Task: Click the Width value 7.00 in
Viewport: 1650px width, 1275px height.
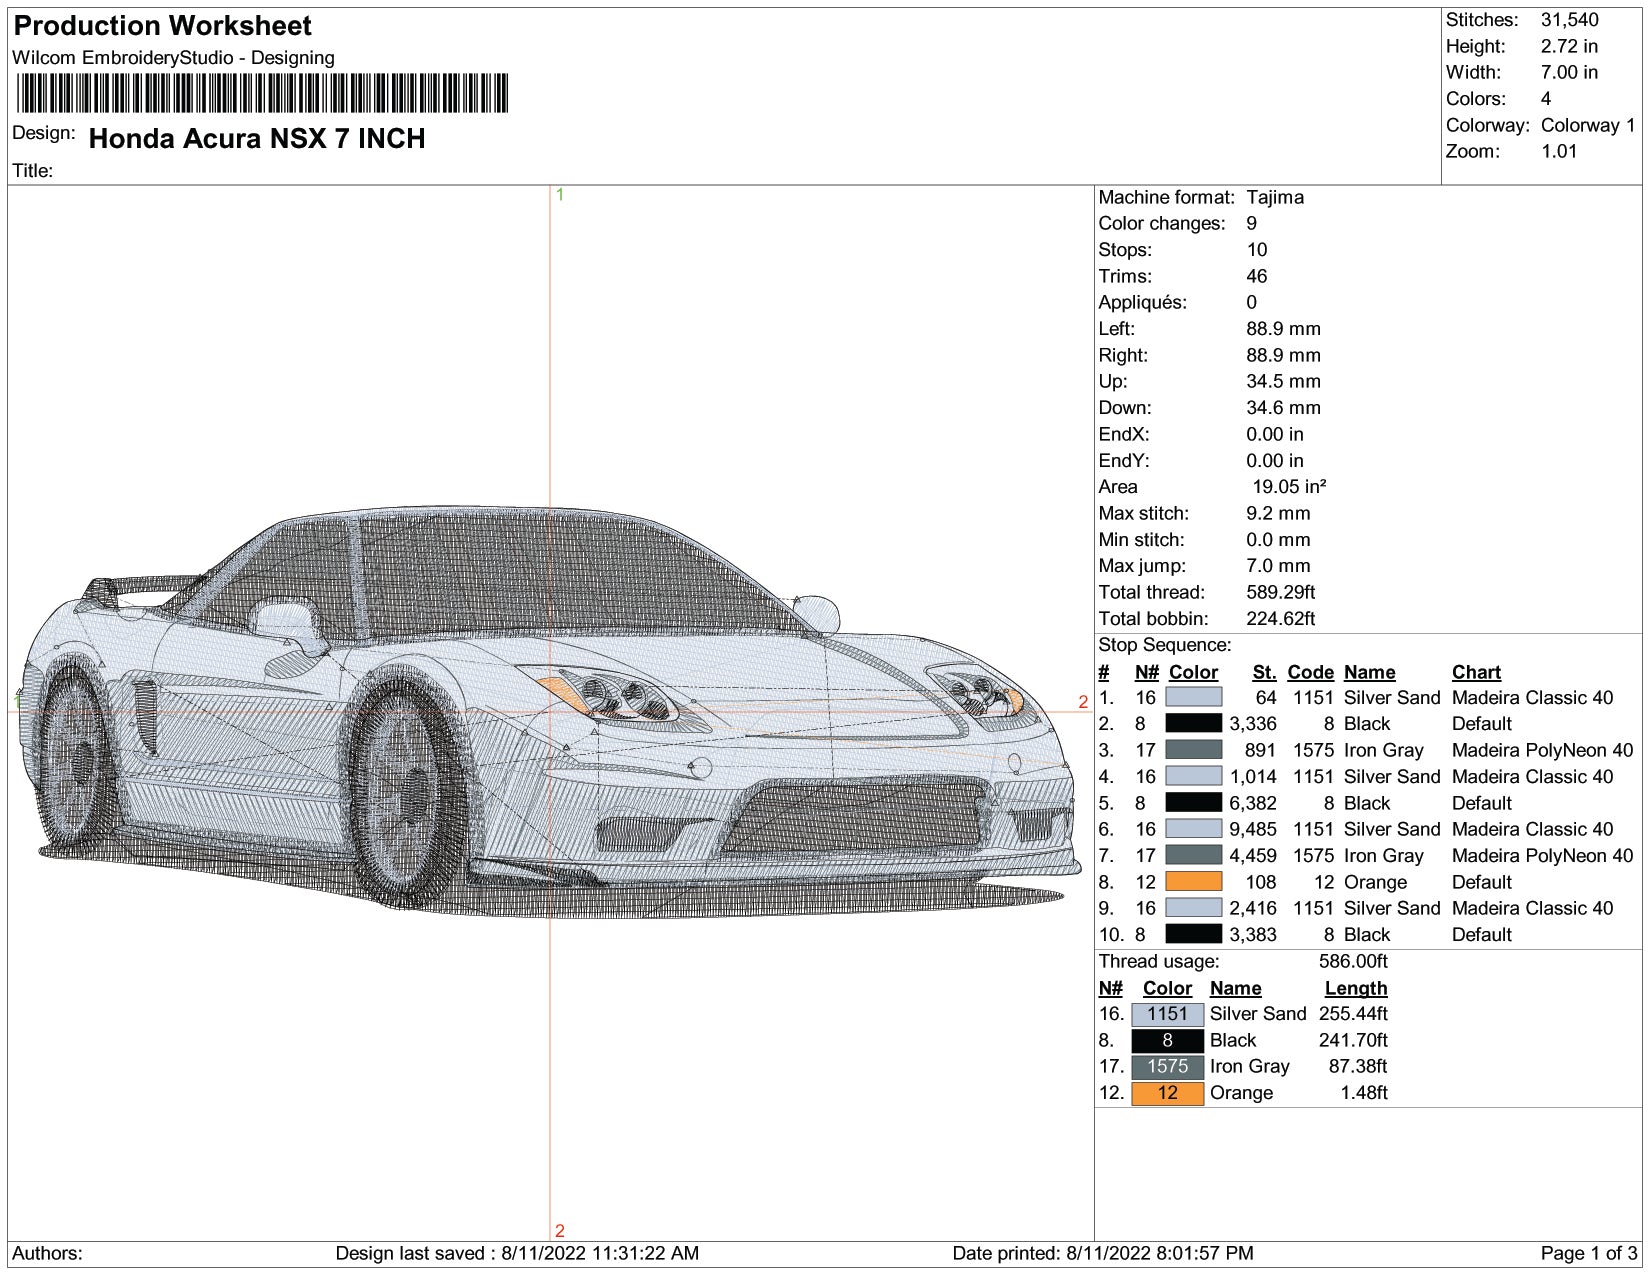Action: (x=1569, y=72)
